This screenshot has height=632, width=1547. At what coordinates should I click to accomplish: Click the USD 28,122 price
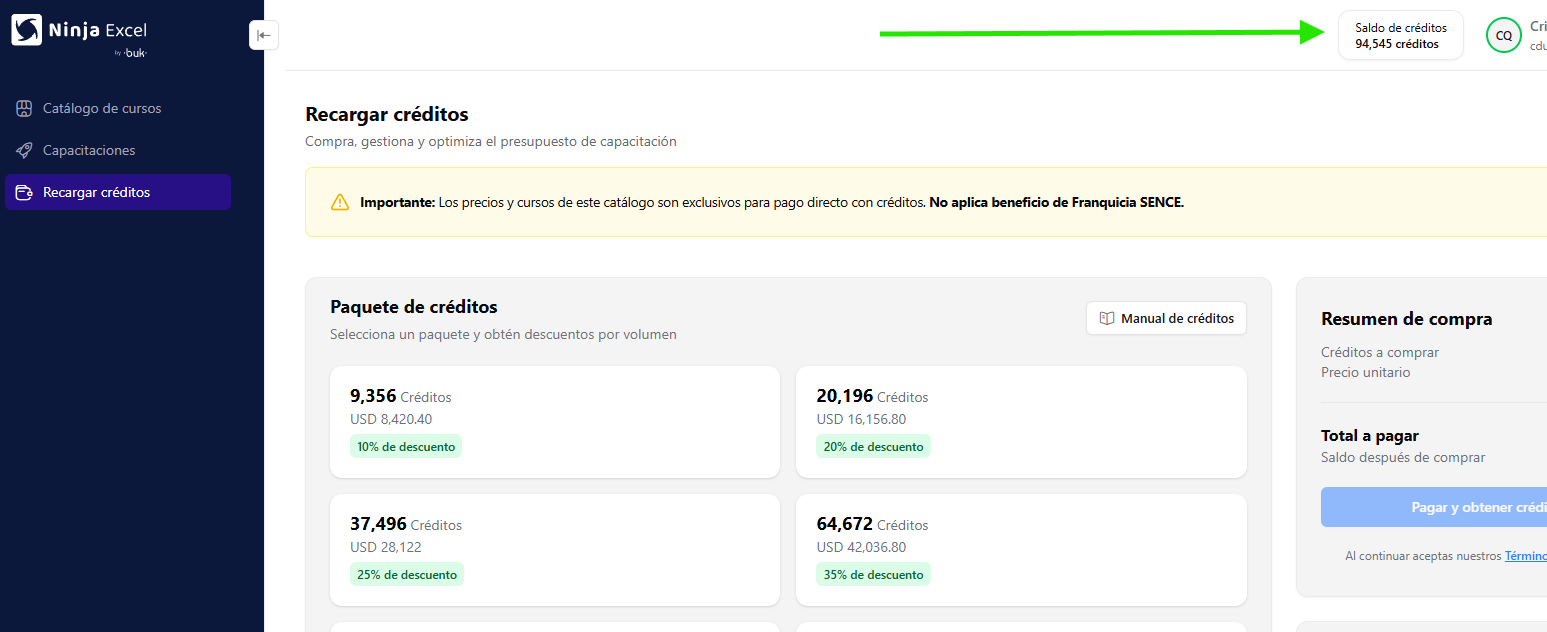[385, 547]
